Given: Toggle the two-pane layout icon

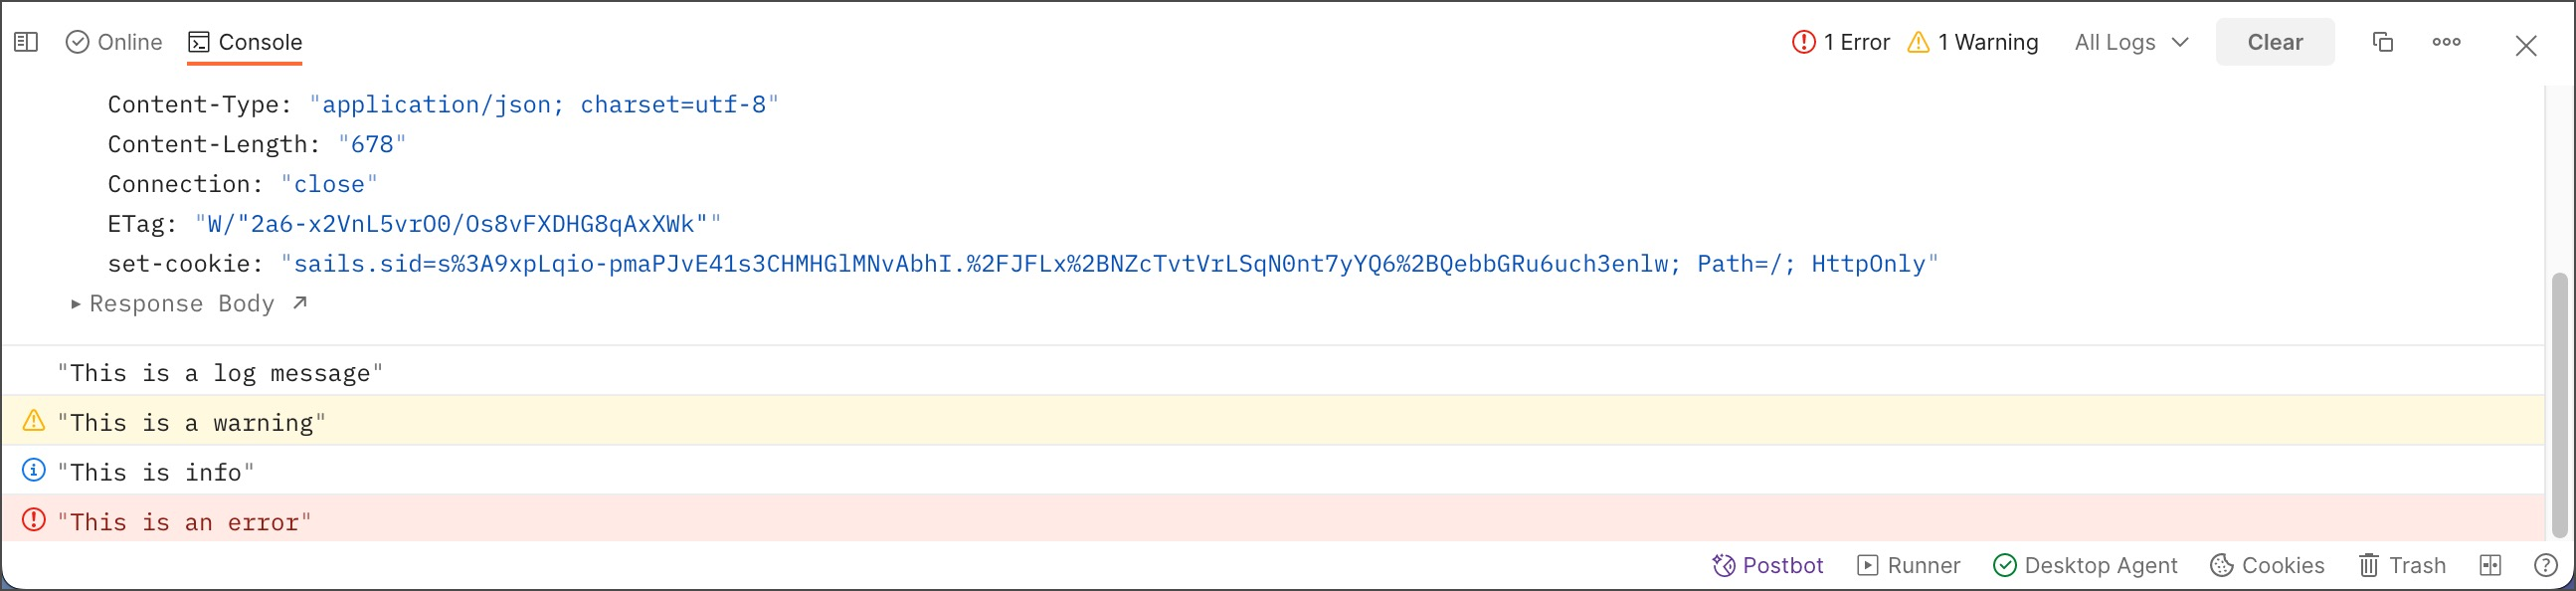Looking at the screenshot, I should (x=2490, y=566).
